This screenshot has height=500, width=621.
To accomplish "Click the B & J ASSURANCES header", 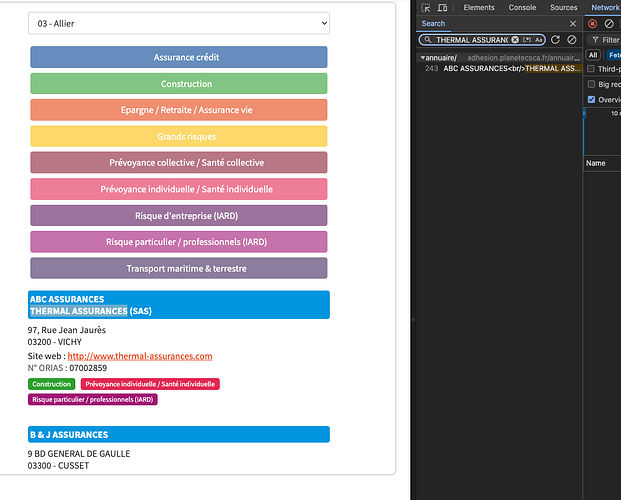I will click(179, 434).
